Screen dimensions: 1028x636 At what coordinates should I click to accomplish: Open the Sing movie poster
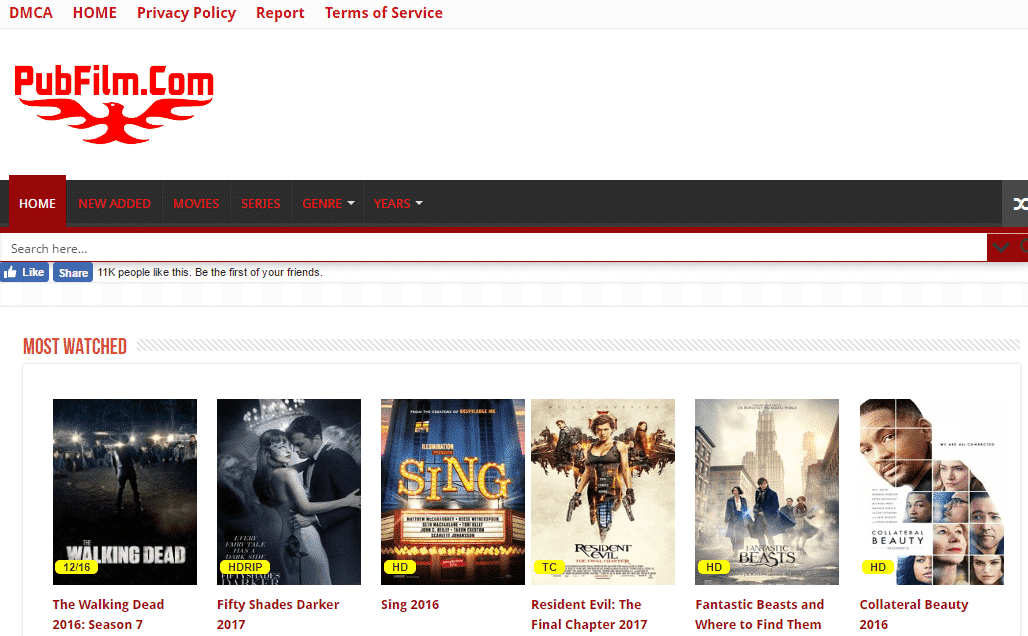click(x=452, y=492)
